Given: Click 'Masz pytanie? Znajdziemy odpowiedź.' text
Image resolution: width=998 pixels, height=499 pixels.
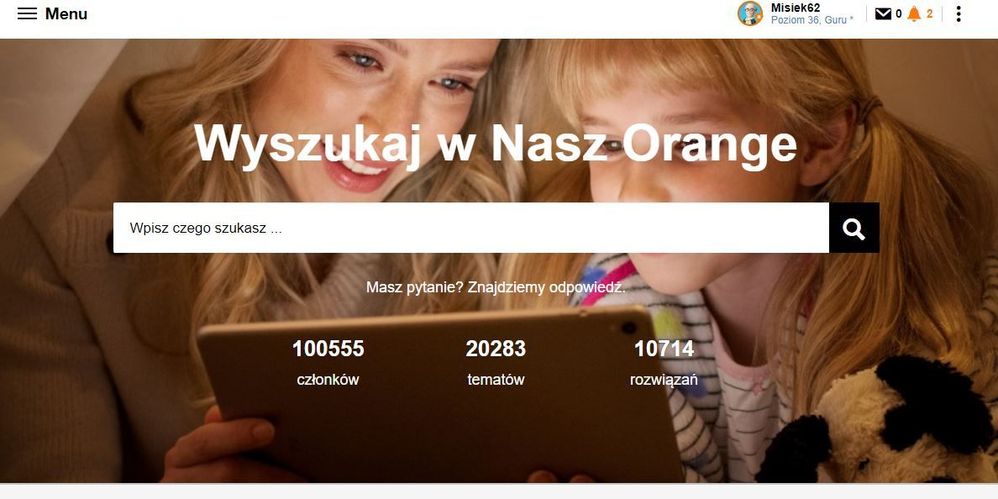Looking at the screenshot, I should [496, 288].
